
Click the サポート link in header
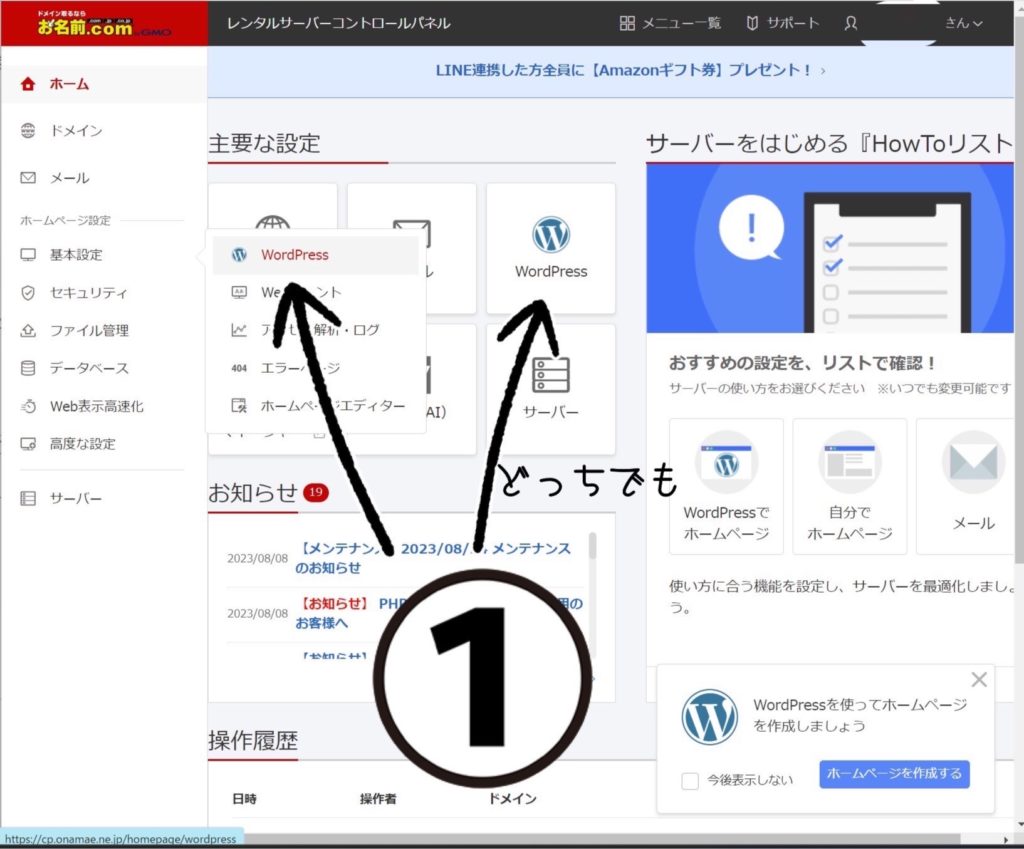click(x=782, y=23)
